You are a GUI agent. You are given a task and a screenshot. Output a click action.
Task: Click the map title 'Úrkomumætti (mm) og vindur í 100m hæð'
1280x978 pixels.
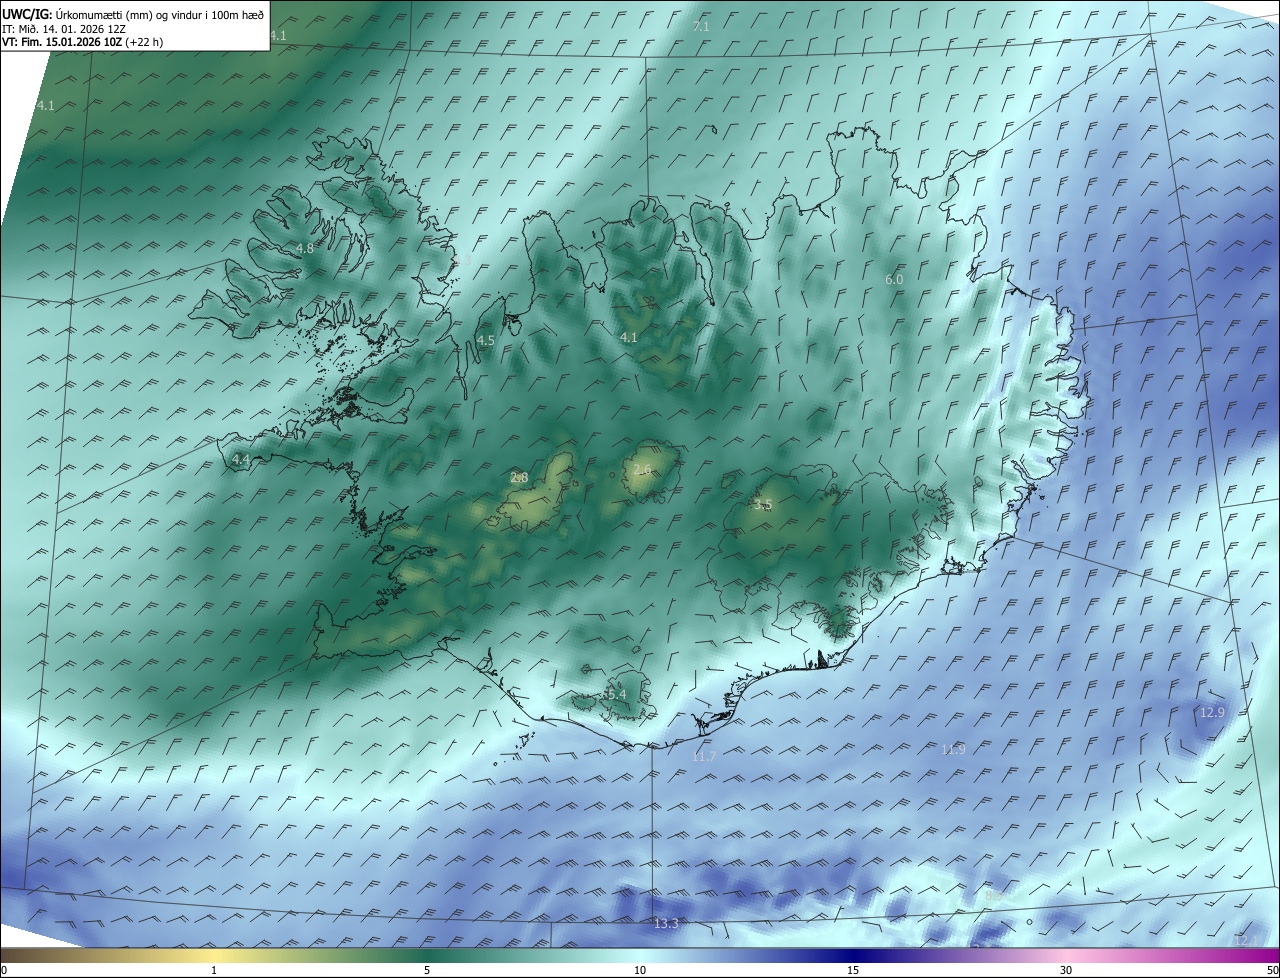[x=159, y=14]
